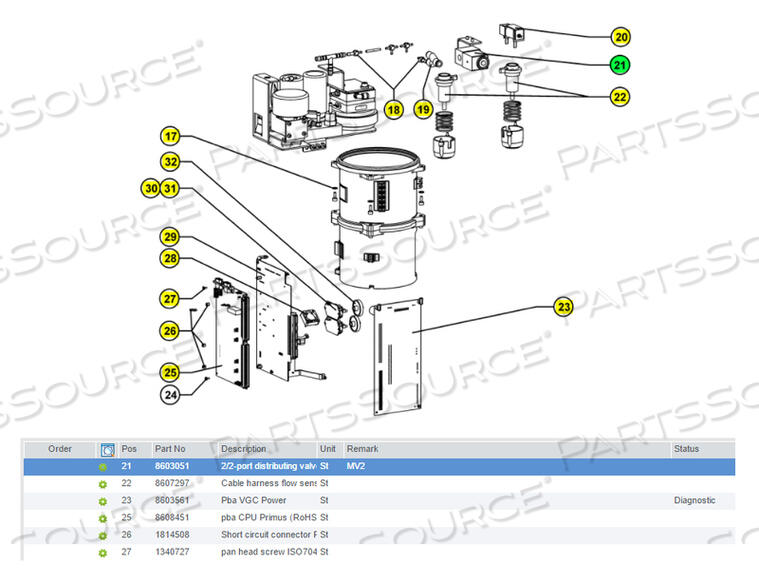Click callout 32 in the diagram
This screenshot has width=759, height=581.
(x=171, y=162)
